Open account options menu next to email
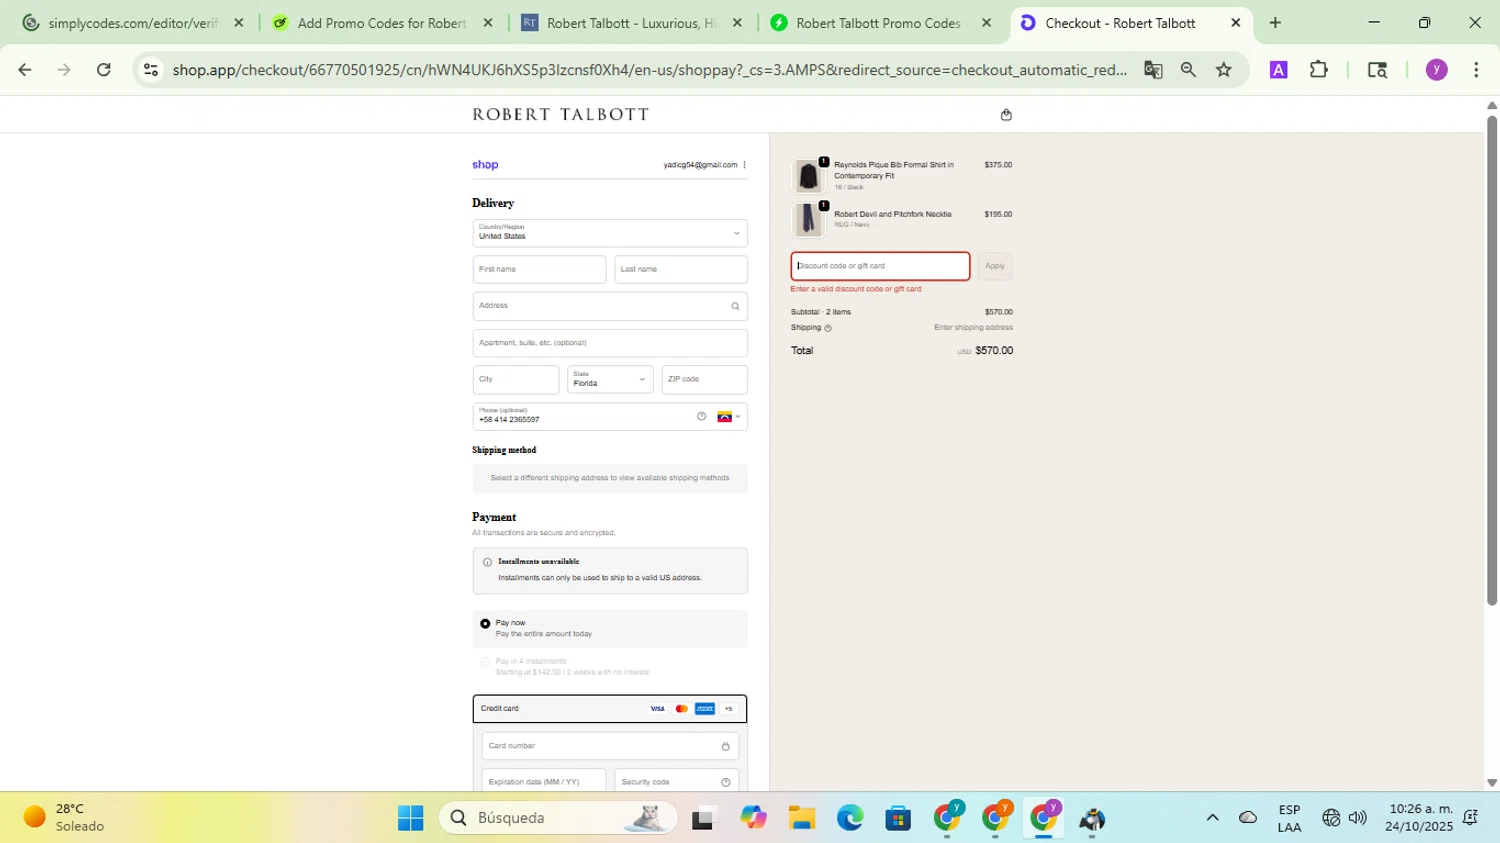Screen dimensions: 1500x843 (x=744, y=165)
